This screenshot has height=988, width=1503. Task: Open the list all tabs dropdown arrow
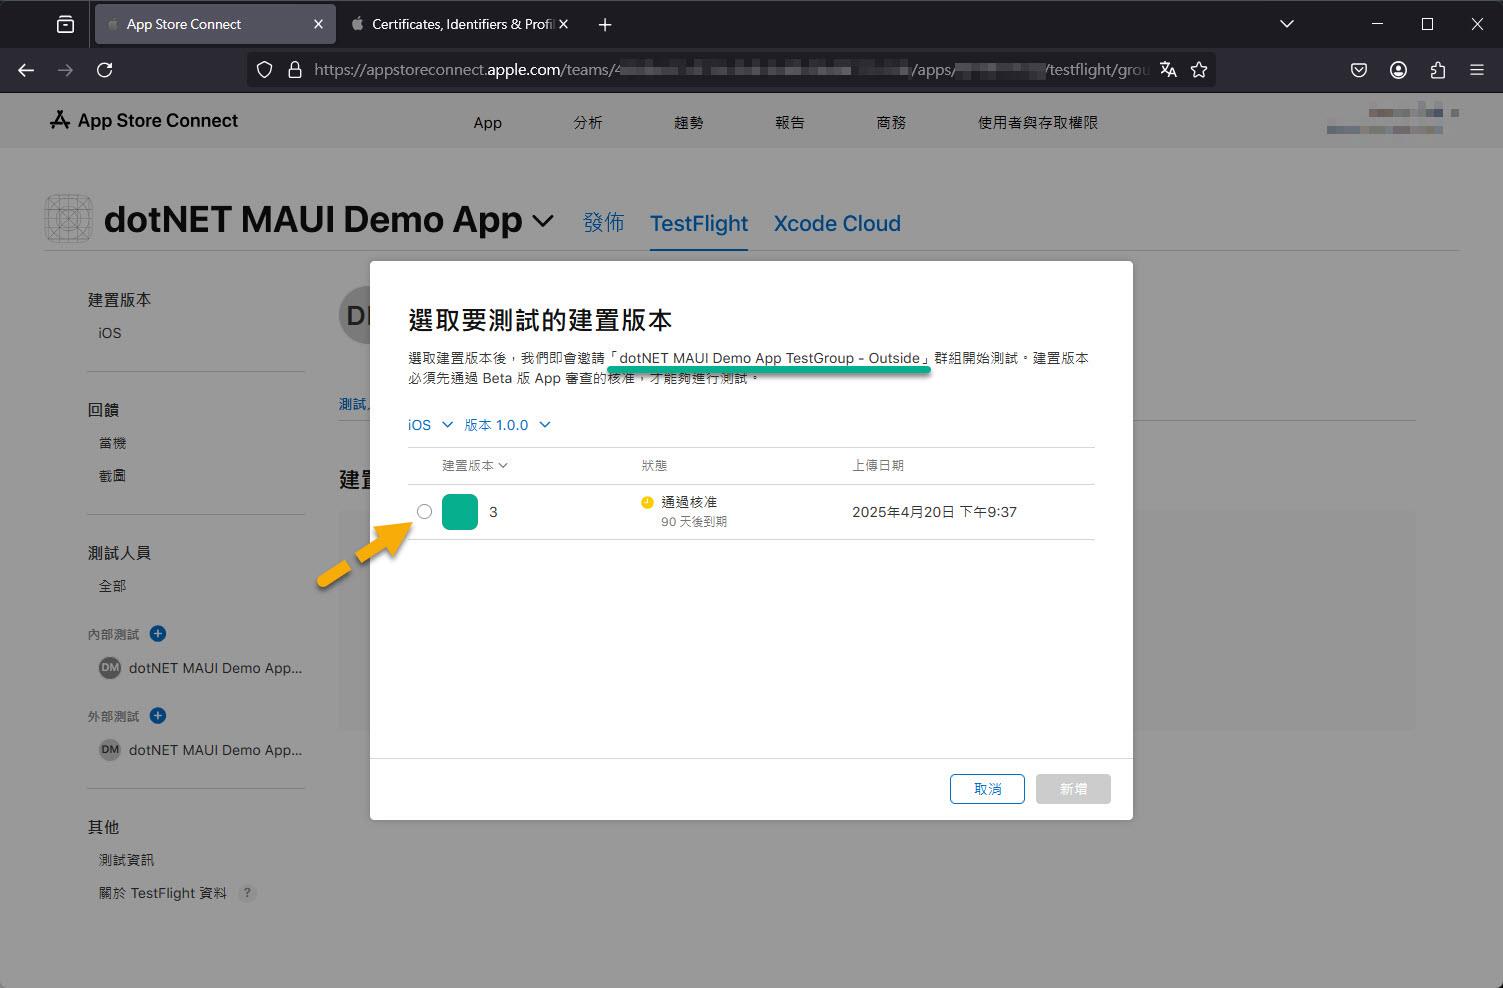click(1287, 24)
